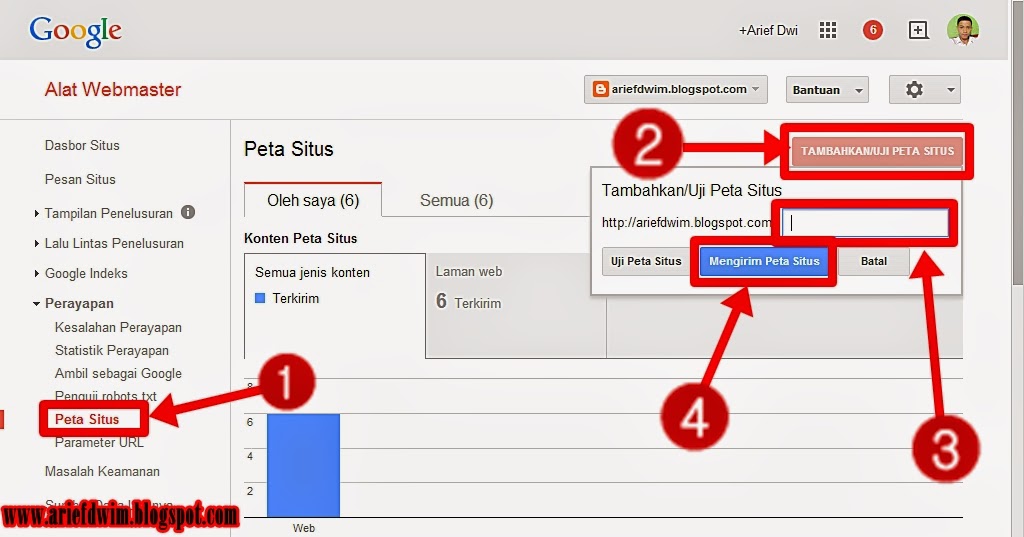This screenshot has width=1024, height=537.
Task: Click the Mengirim Peta Situs button
Action: [x=764, y=261]
